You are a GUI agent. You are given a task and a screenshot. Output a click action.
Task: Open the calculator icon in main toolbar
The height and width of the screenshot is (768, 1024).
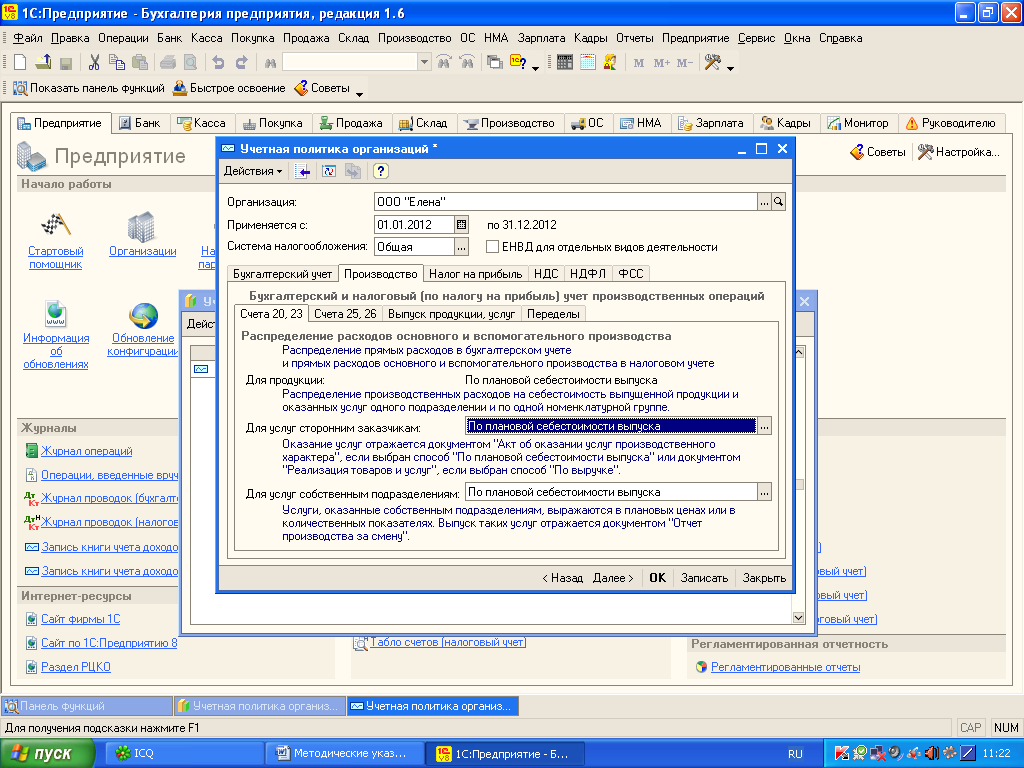pos(565,63)
